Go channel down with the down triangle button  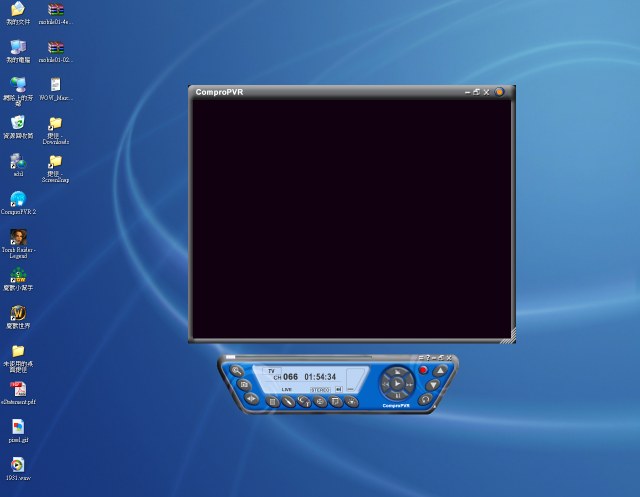[x=433, y=385]
